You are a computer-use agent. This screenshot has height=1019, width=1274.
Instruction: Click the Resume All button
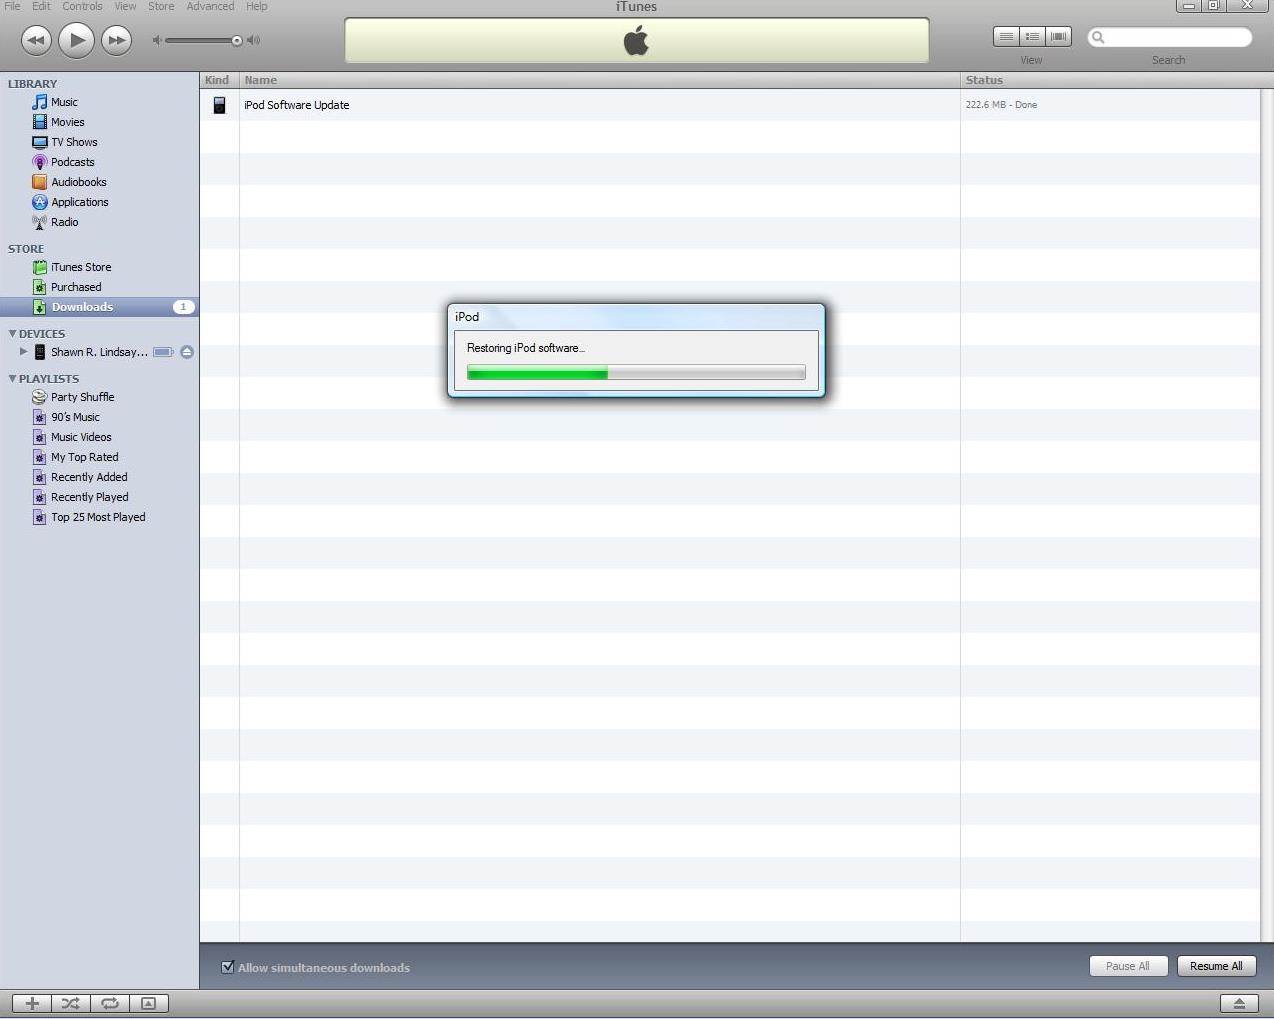click(x=1216, y=966)
